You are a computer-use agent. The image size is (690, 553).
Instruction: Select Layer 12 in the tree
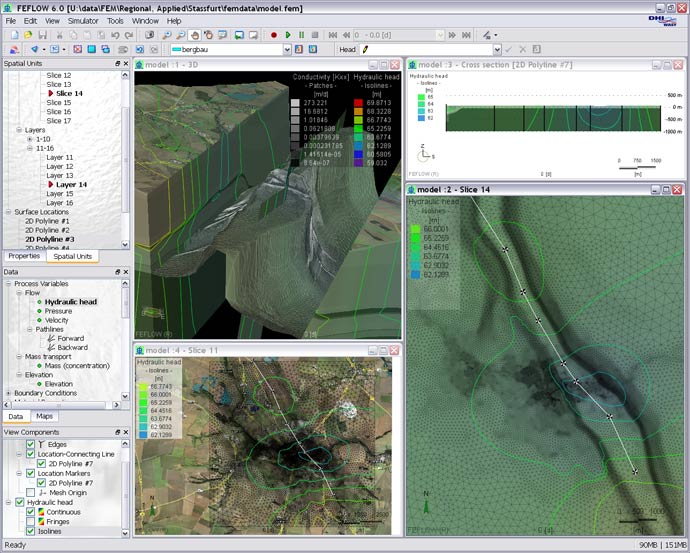point(59,166)
